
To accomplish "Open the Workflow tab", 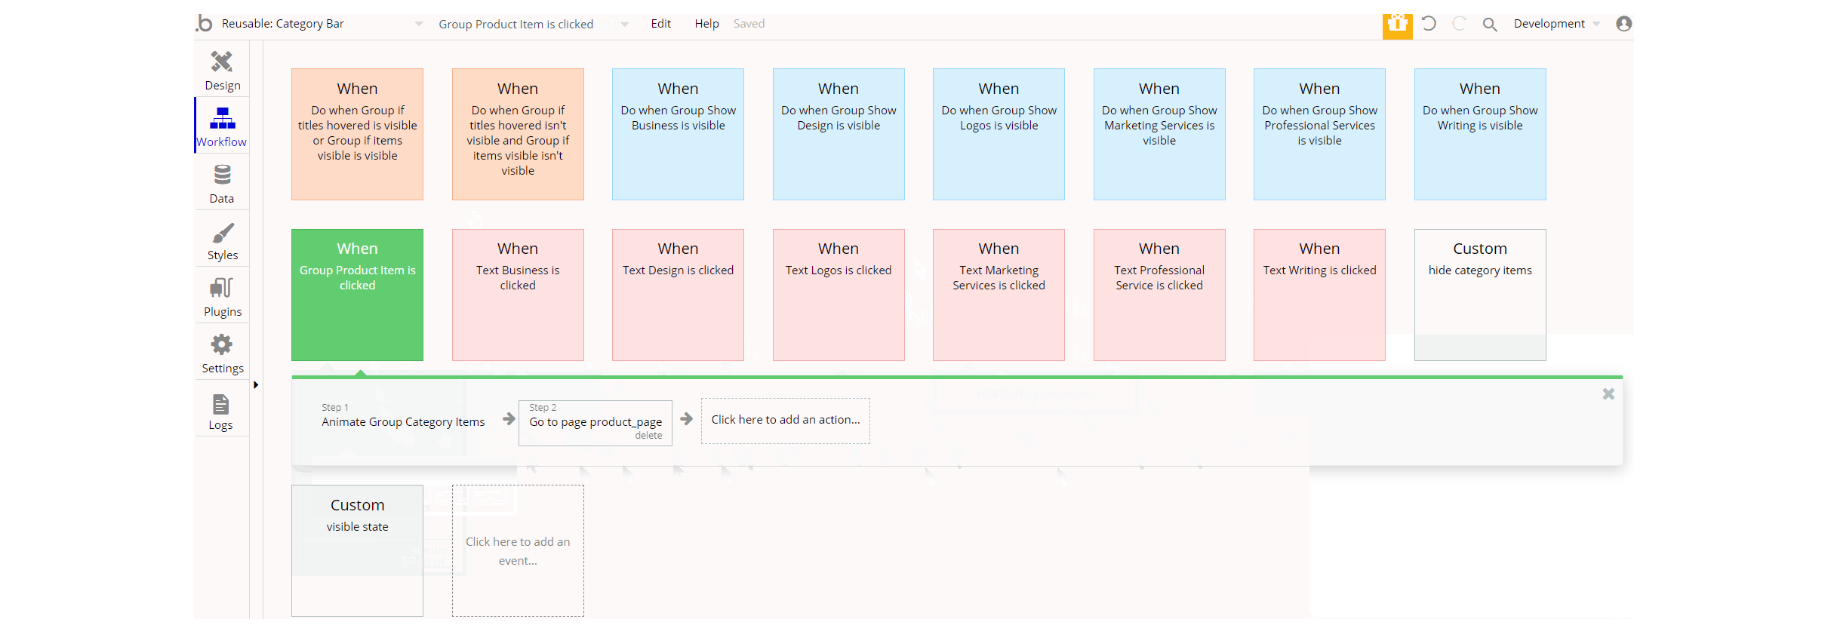I will tap(222, 126).
